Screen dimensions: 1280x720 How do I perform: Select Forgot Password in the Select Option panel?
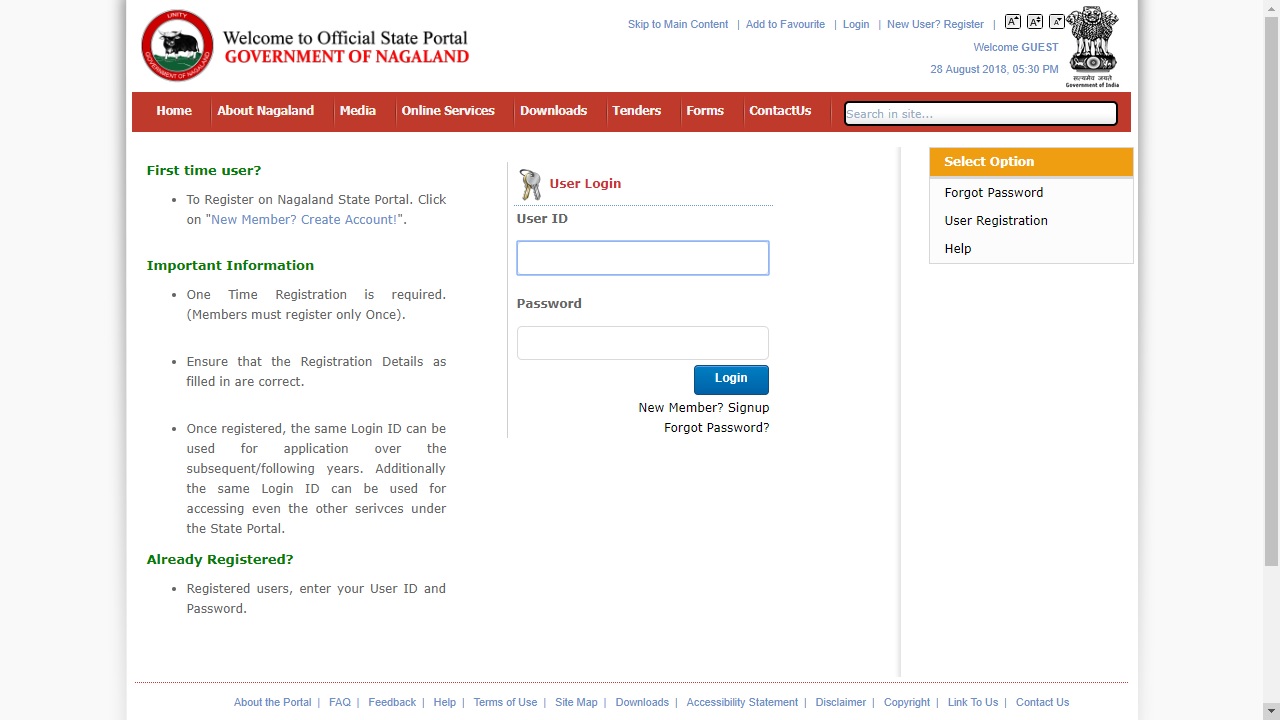(993, 192)
